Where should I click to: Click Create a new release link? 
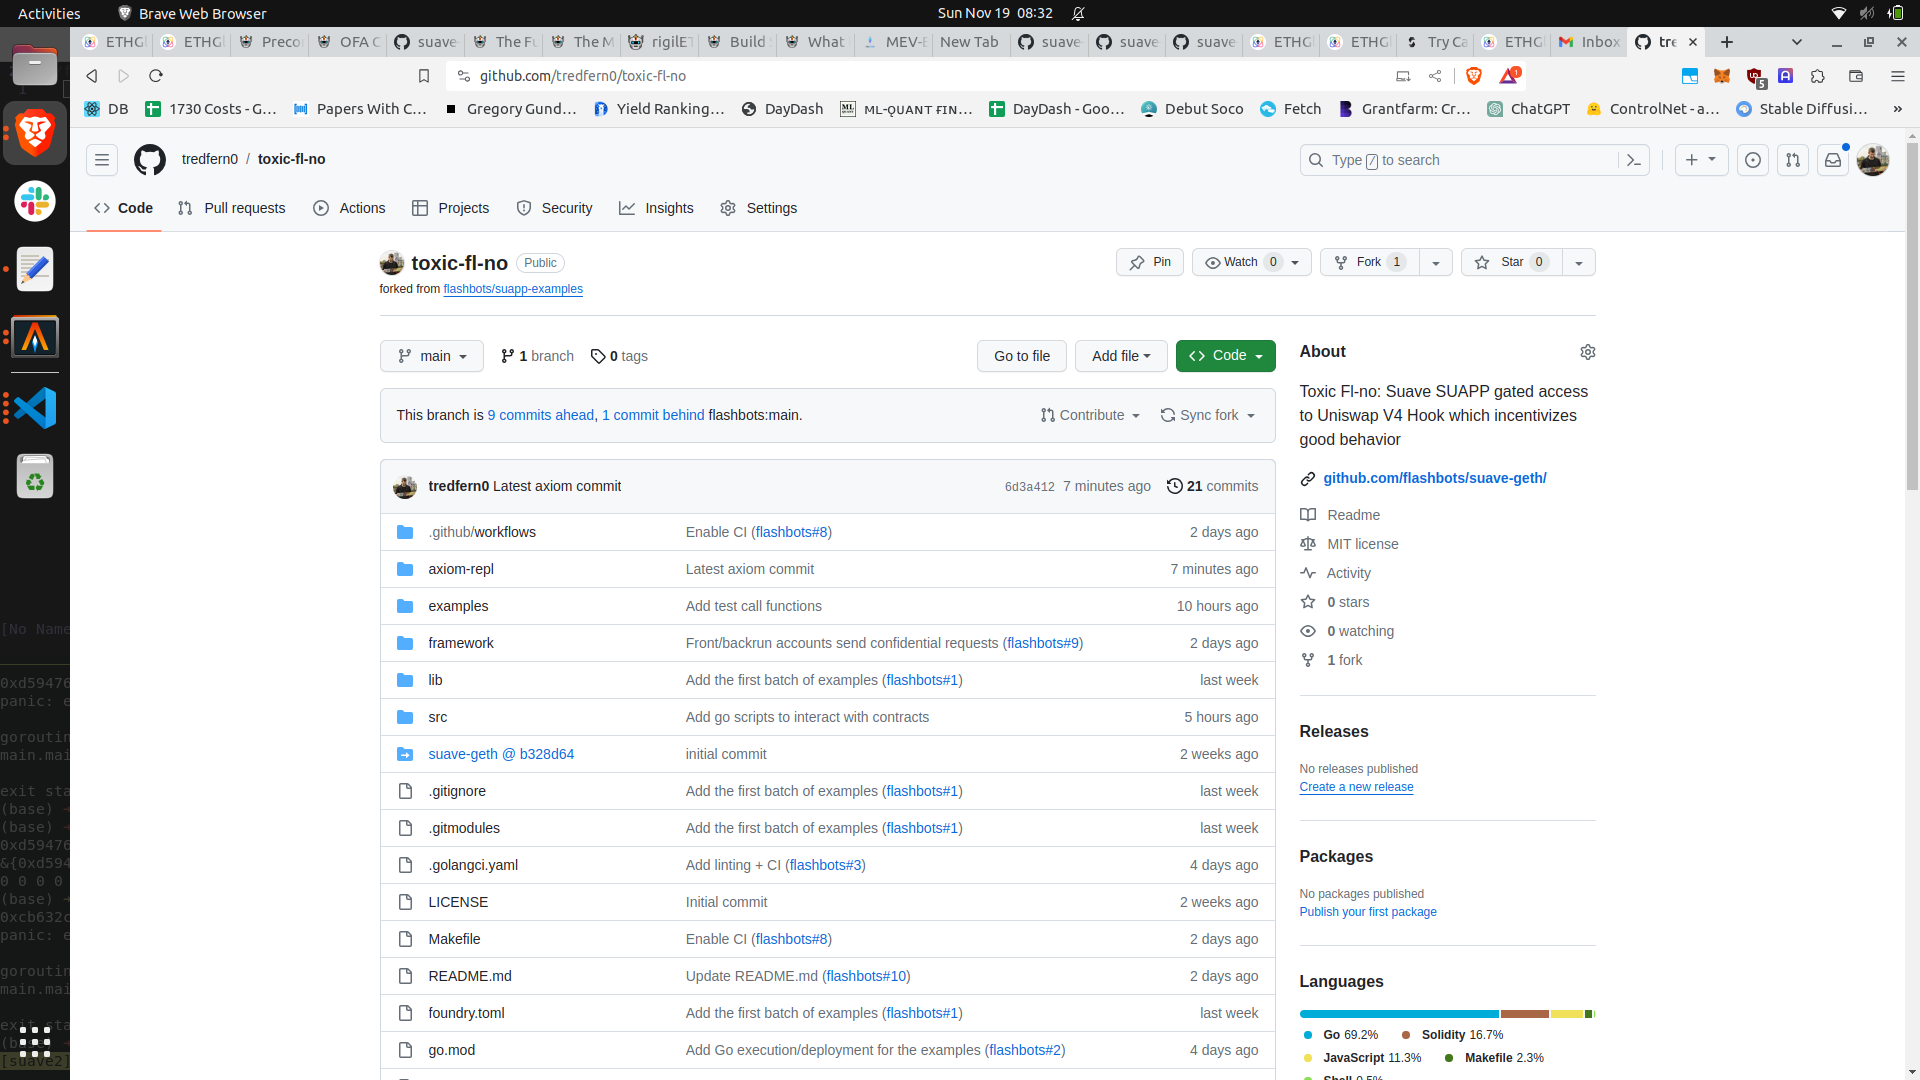[x=1356, y=787]
